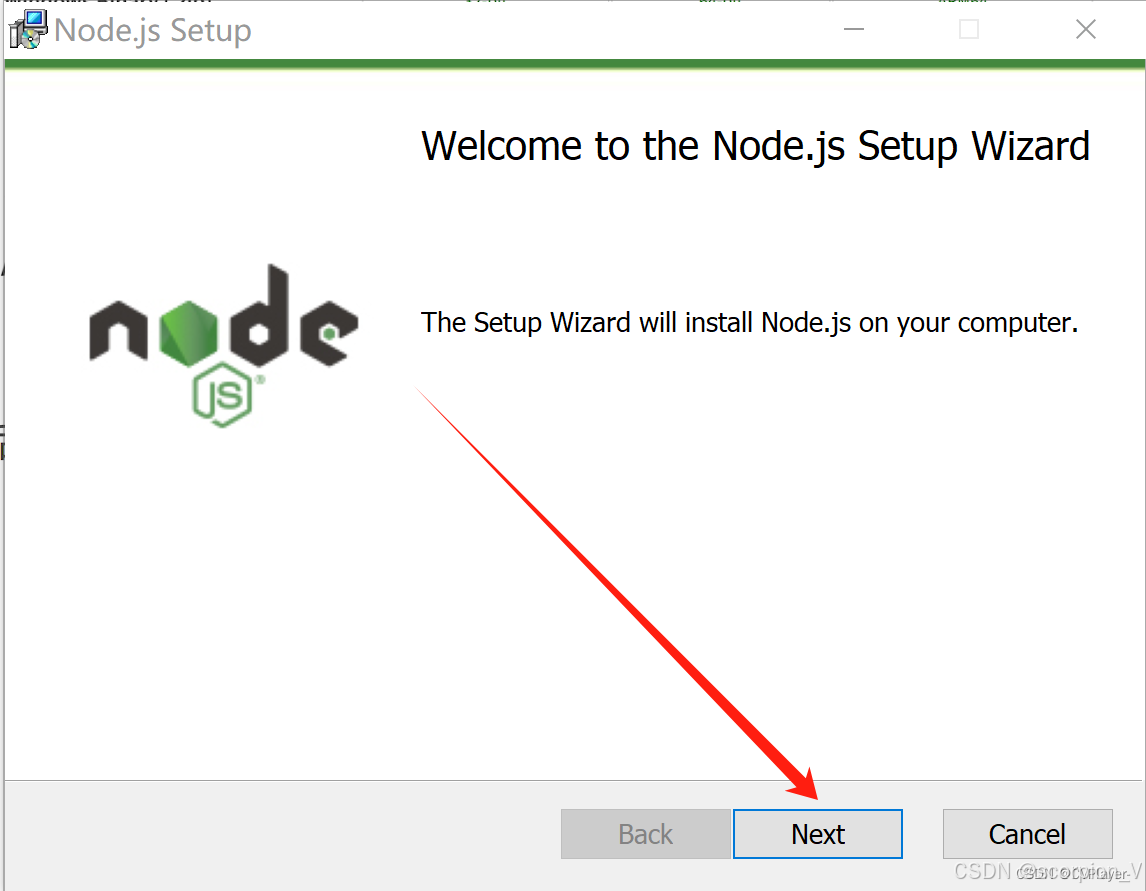
Task: Click the Node.js Setup title text
Action: click(153, 30)
